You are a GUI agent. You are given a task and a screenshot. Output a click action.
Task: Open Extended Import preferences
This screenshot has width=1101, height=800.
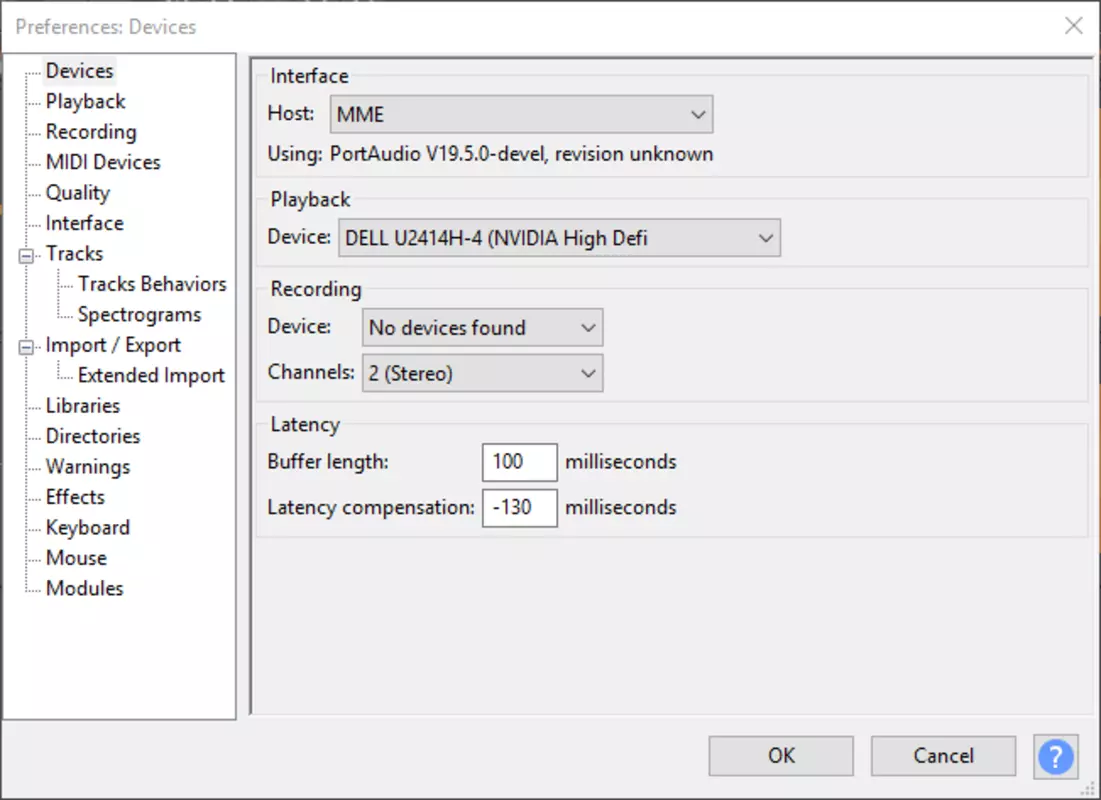click(x=152, y=376)
